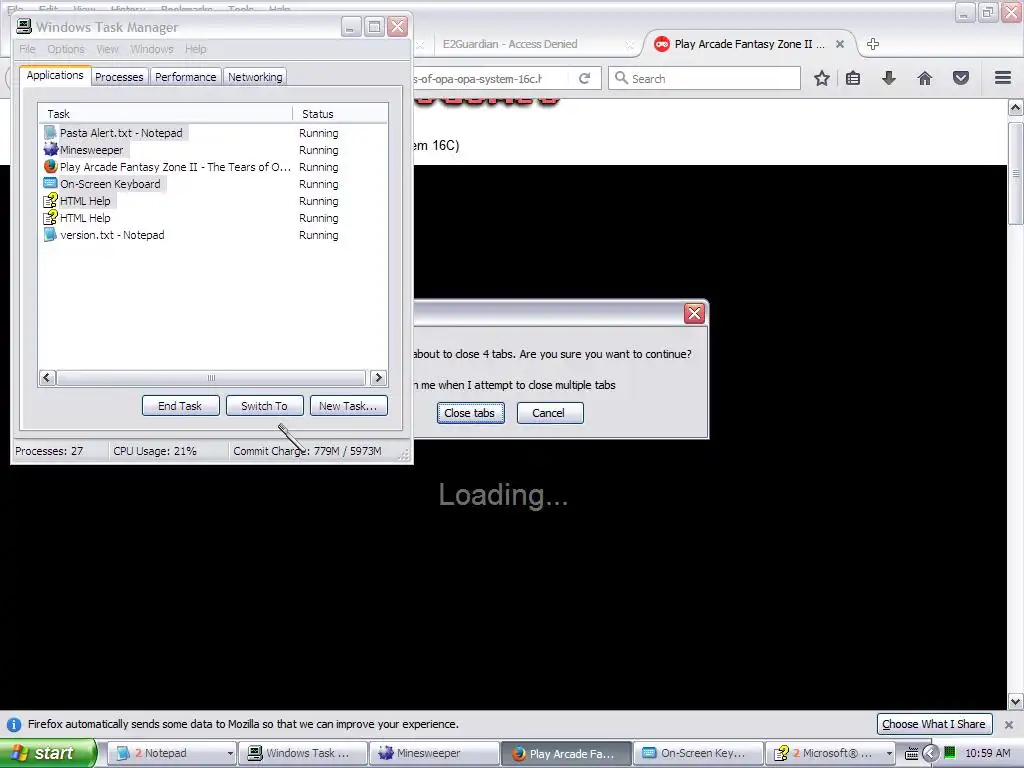Open the Pocket icon in Firefox toolbar

(961, 78)
